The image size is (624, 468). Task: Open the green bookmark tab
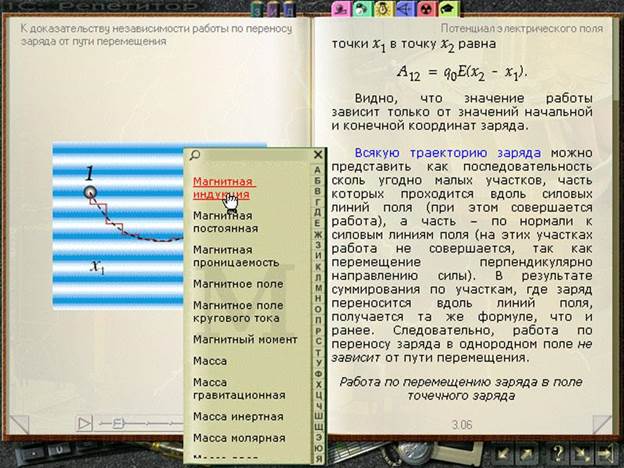pos(362,9)
